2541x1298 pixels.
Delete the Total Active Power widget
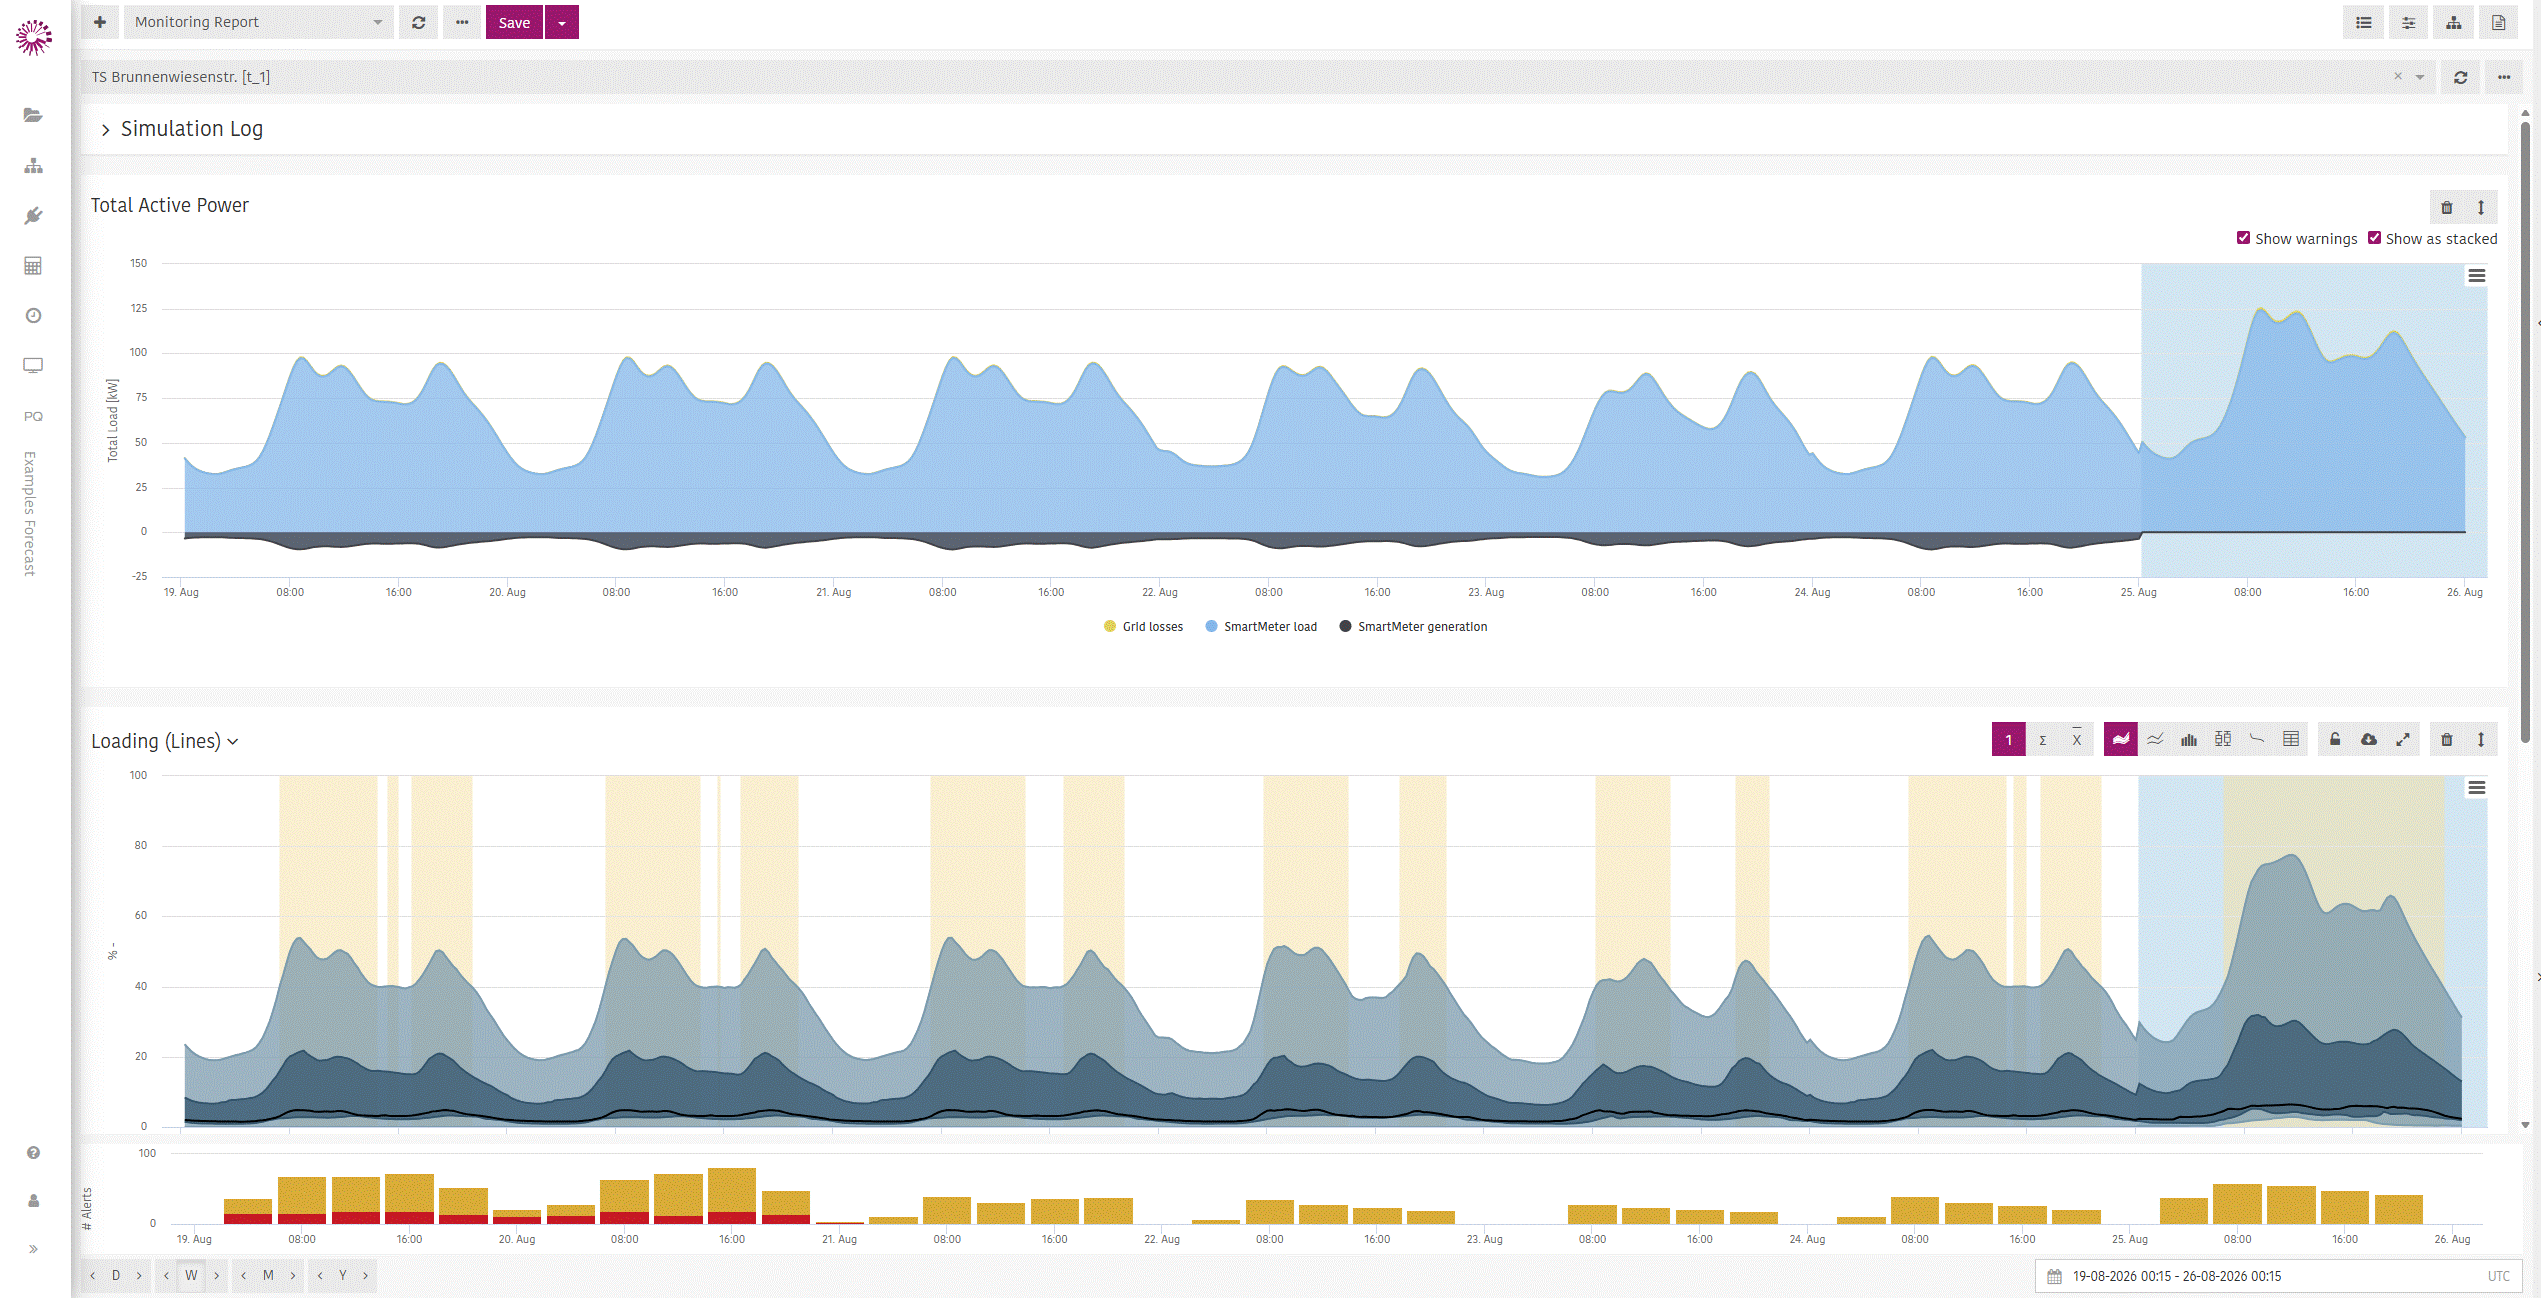[x=2447, y=208]
